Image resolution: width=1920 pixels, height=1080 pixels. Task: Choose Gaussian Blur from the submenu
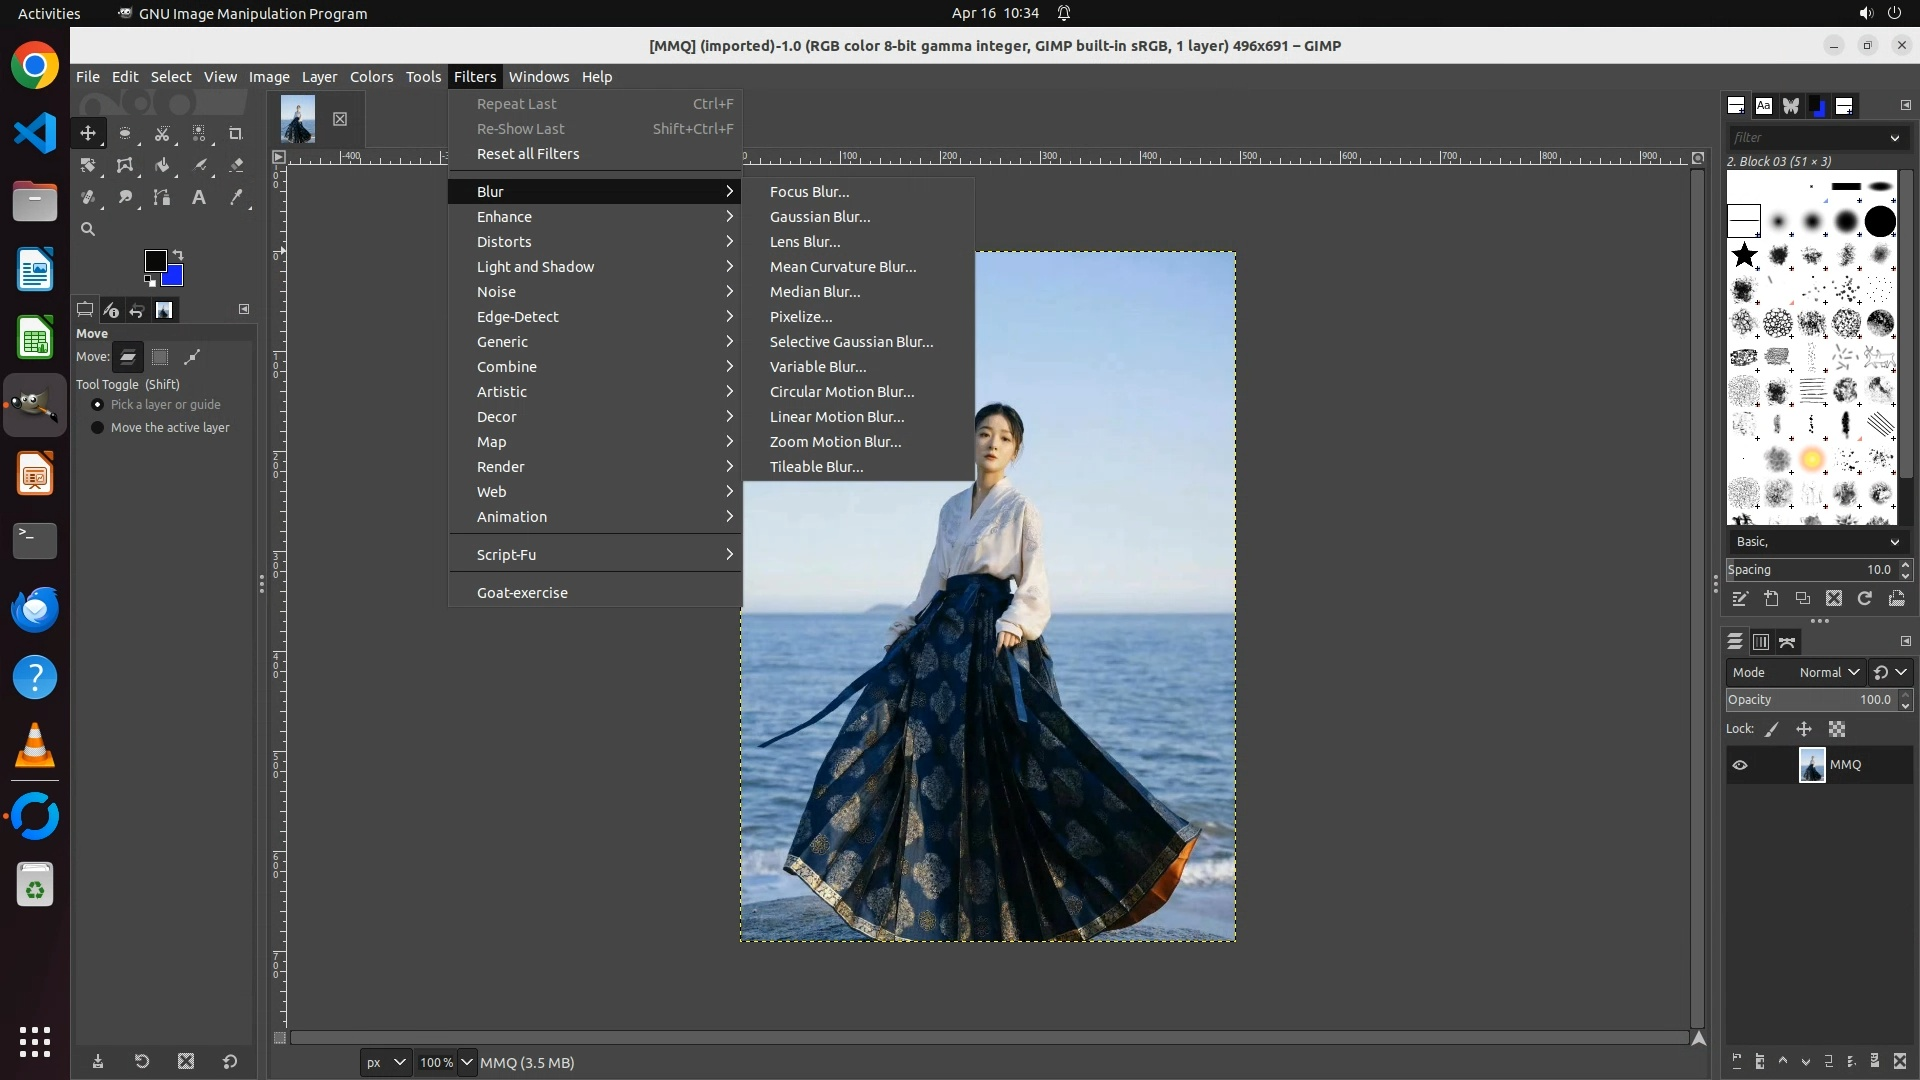click(x=819, y=217)
